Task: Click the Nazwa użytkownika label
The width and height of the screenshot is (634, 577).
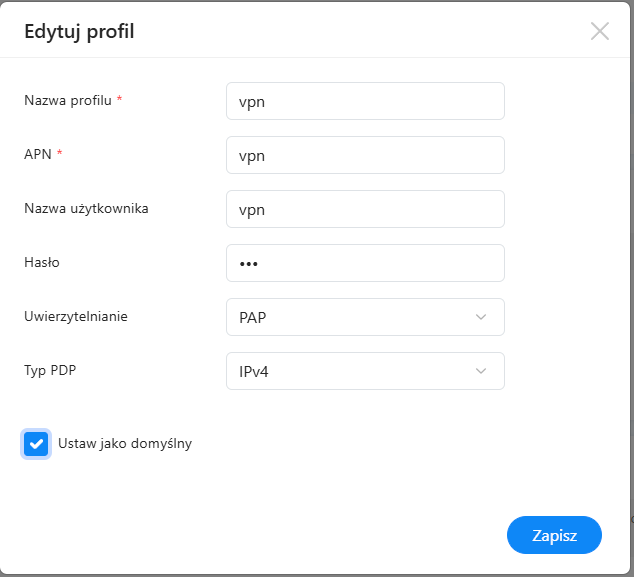Action: pos(86,208)
